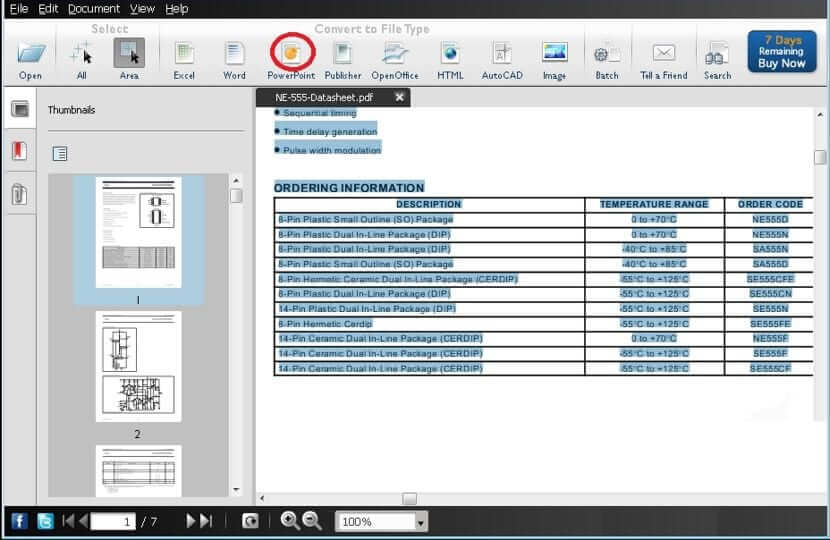
Task: Open a PDF file with Open icon
Action: pyautogui.click(x=31, y=60)
